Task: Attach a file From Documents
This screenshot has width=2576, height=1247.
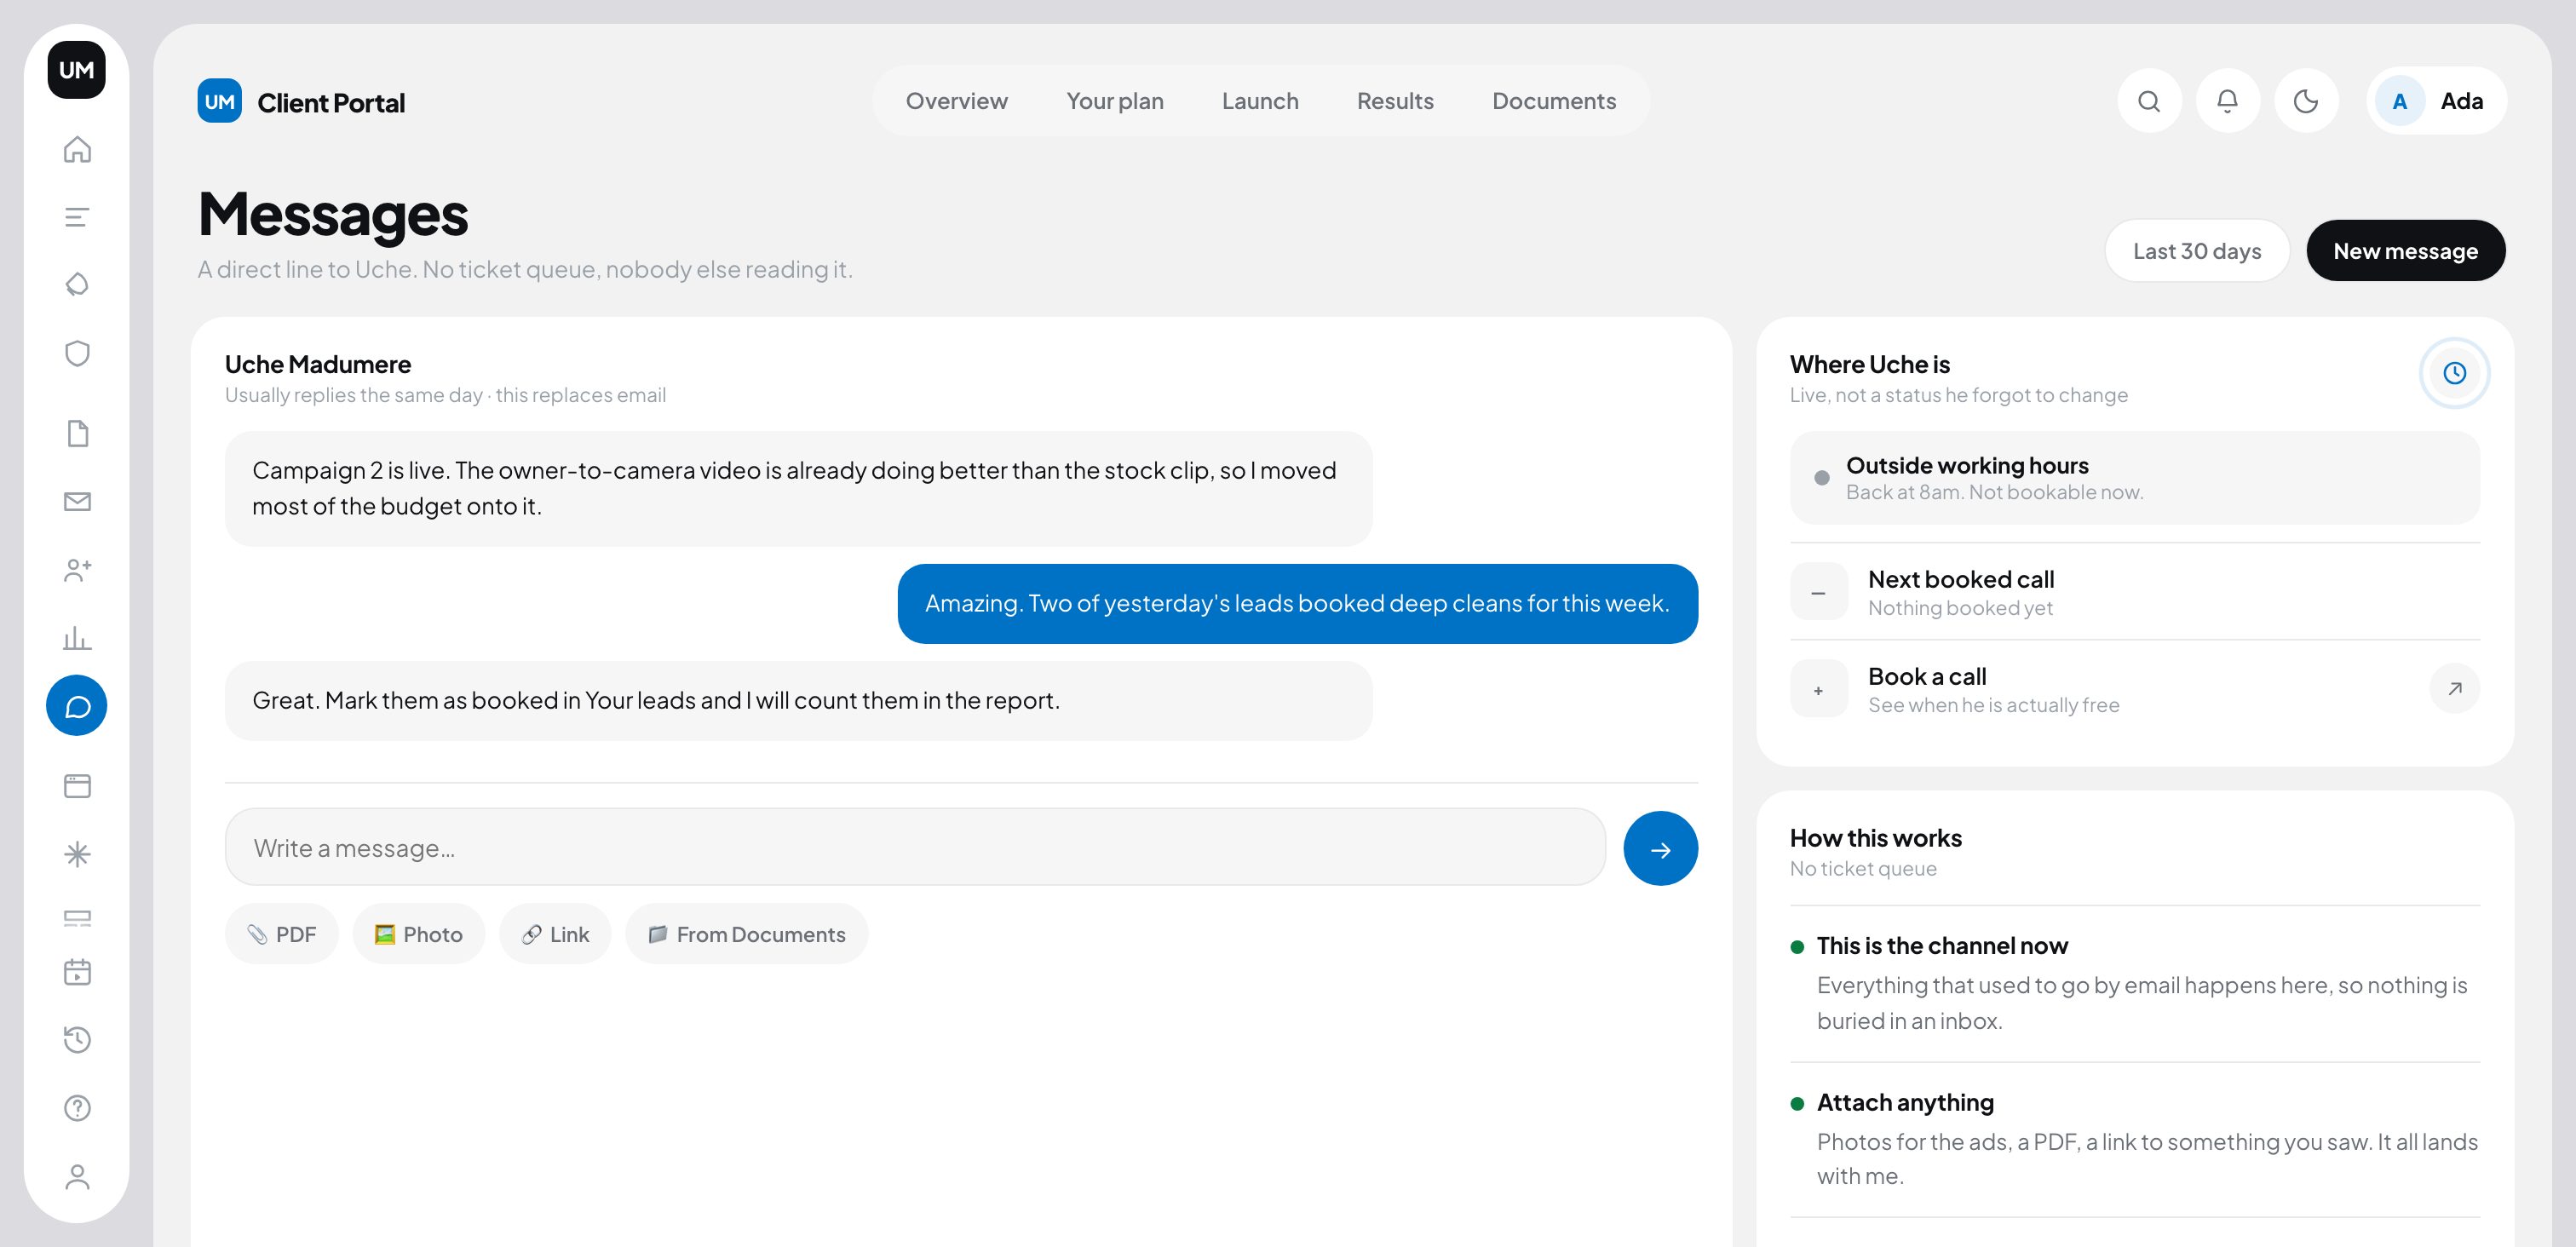Action: tap(746, 934)
